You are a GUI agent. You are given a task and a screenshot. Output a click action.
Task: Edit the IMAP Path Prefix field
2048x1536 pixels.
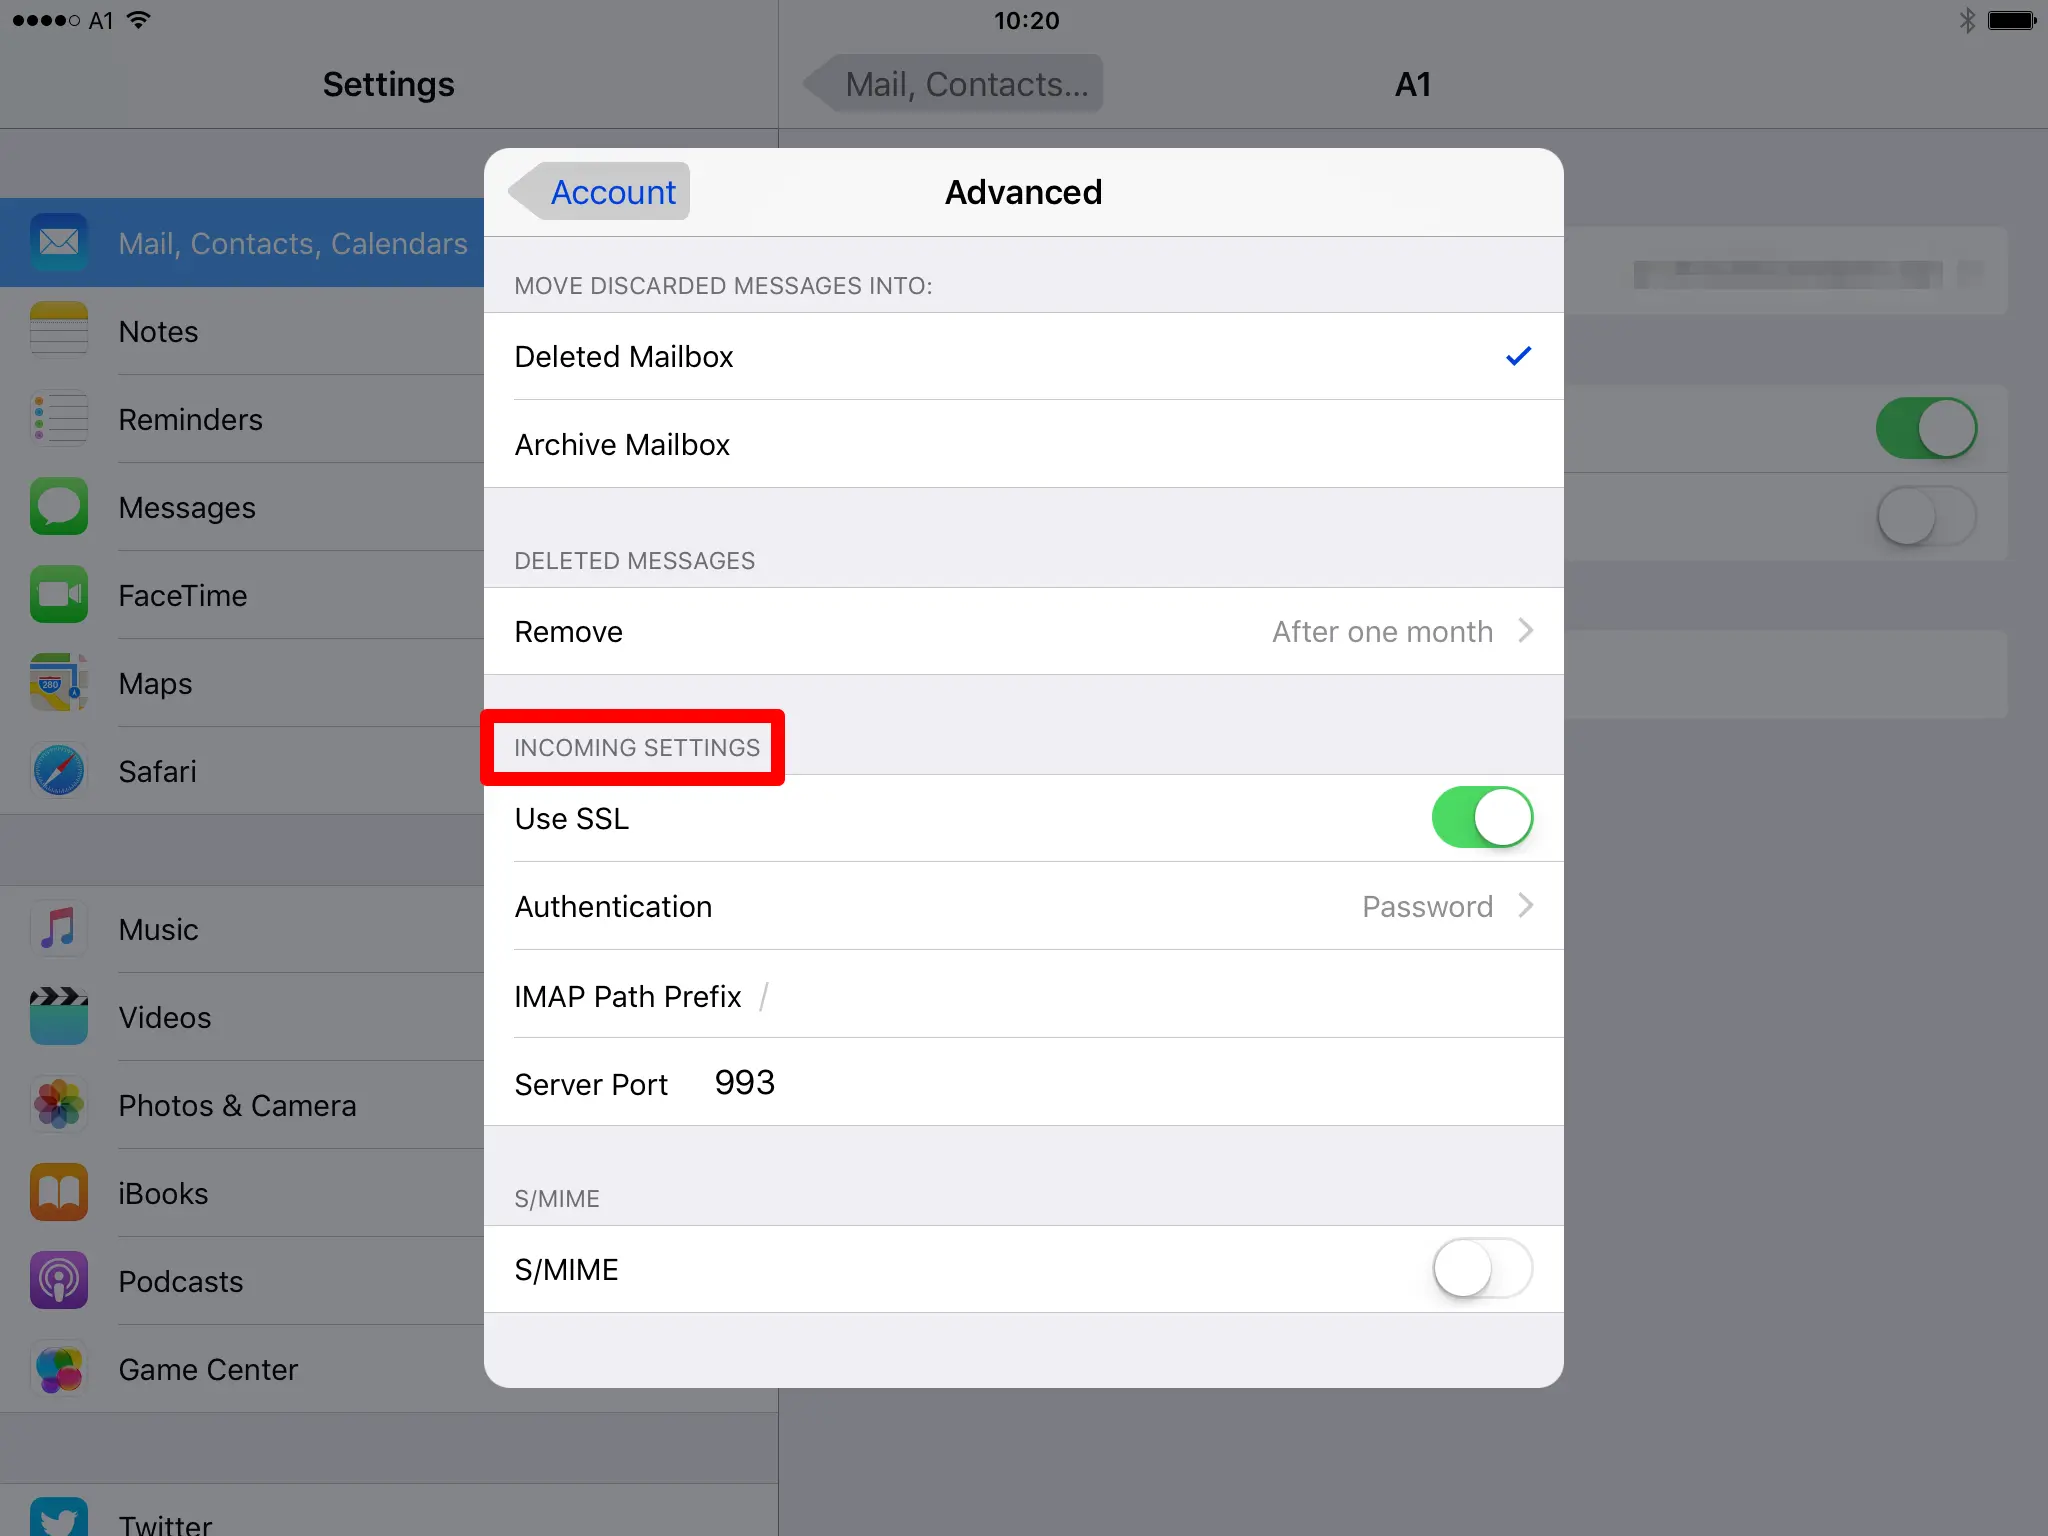click(x=1100, y=996)
